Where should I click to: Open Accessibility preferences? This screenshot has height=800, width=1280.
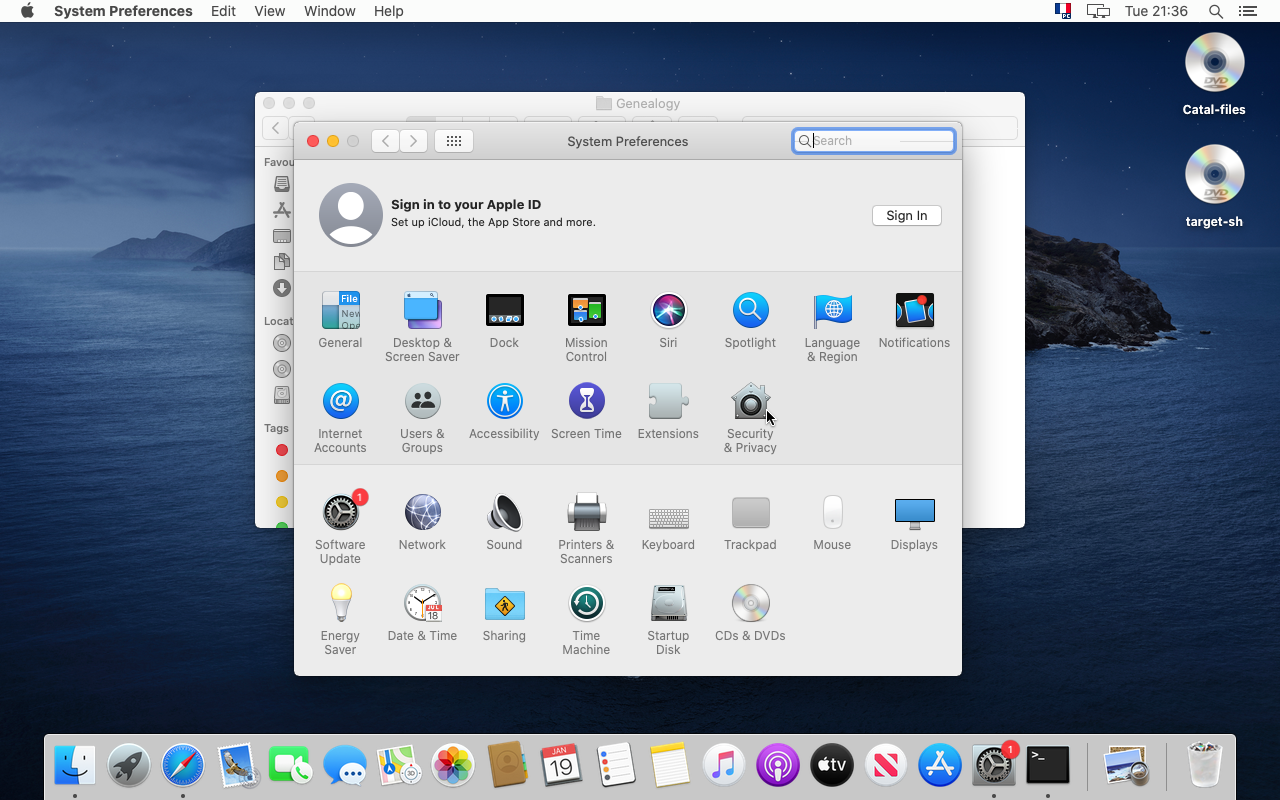504,411
